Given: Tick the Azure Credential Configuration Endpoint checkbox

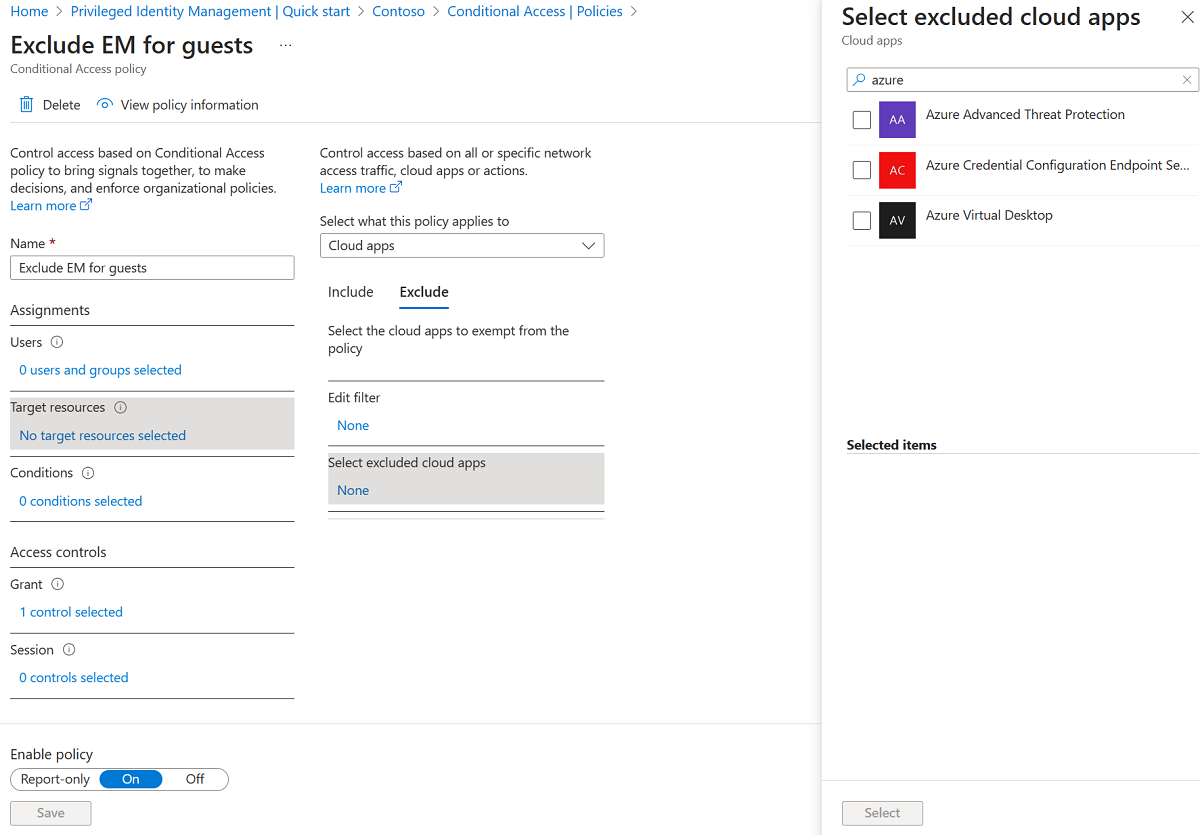Looking at the screenshot, I should (x=862, y=170).
